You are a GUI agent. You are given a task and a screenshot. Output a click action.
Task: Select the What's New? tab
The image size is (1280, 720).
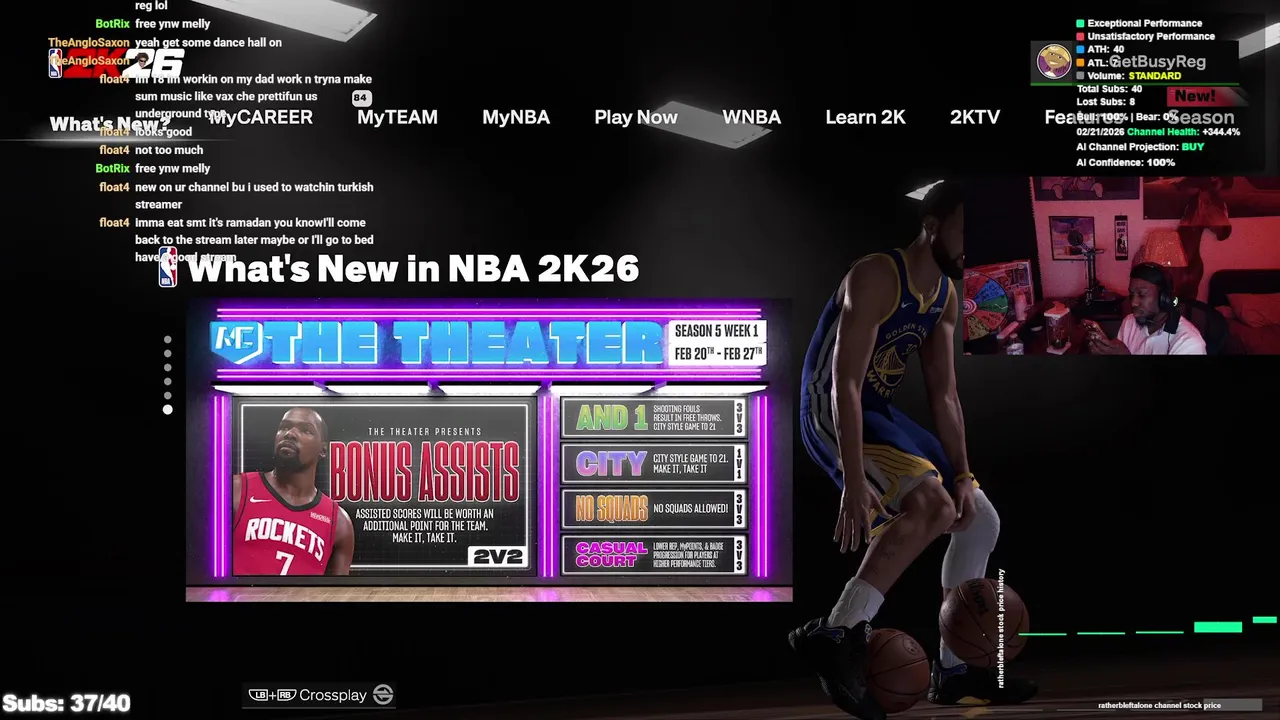tap(110, 124)
